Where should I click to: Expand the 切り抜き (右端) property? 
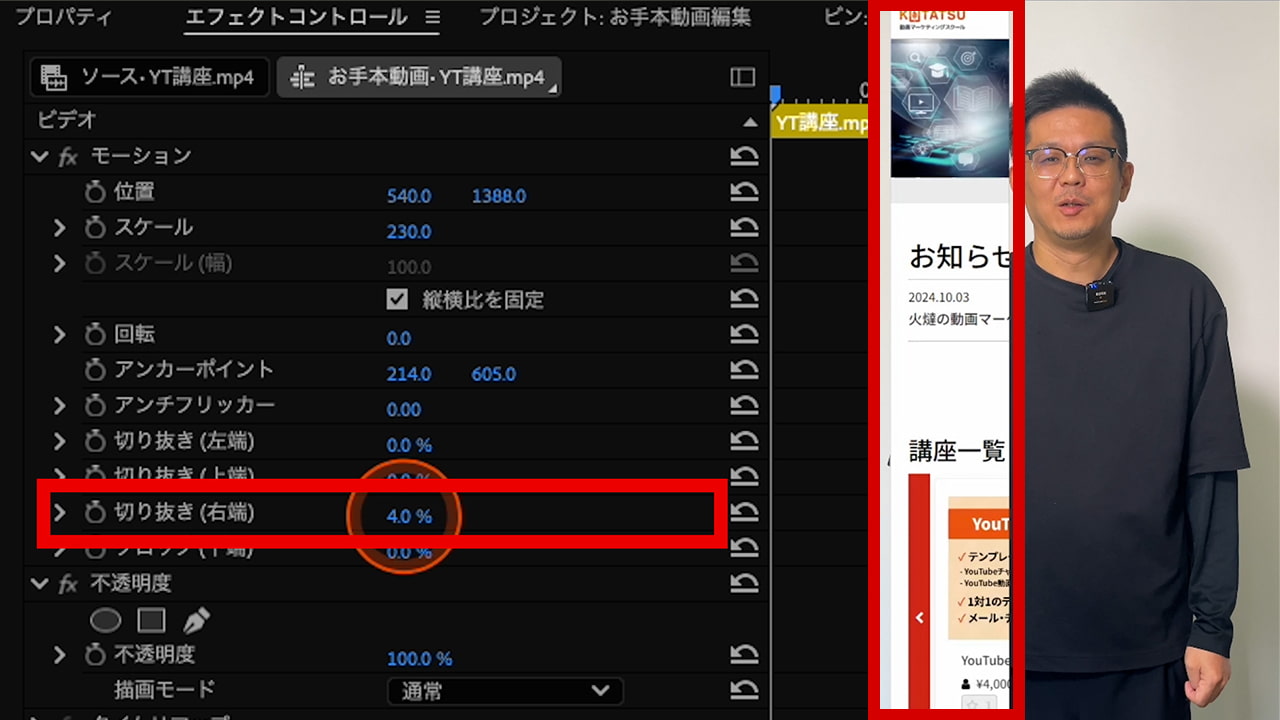[59, 513]
